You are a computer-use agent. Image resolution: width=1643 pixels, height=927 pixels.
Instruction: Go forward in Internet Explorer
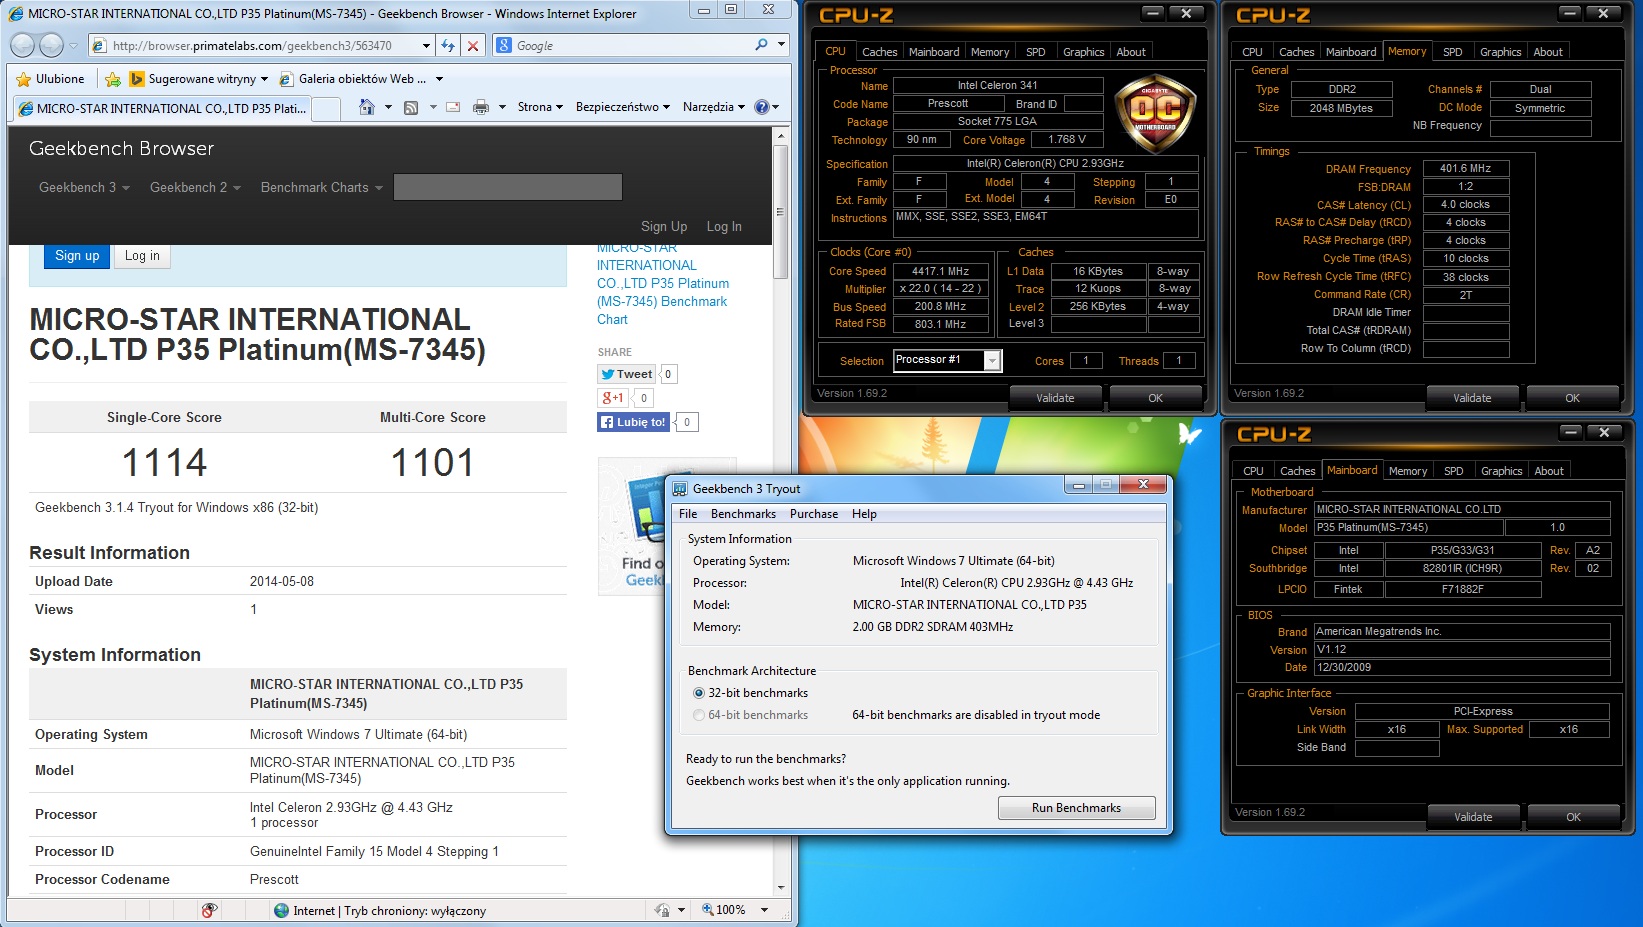click(x=52, y=45)
